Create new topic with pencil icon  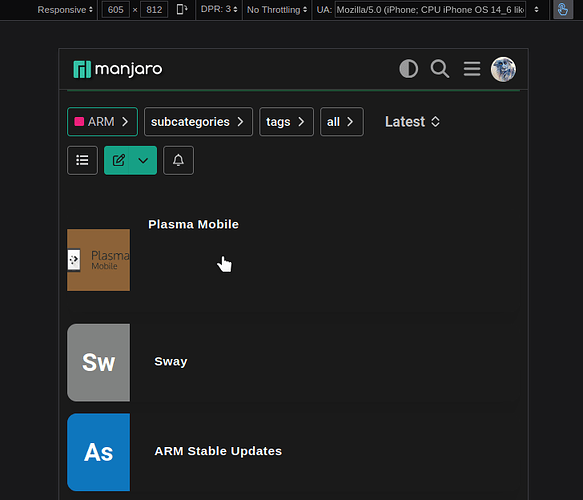click(x=119, y=161)
